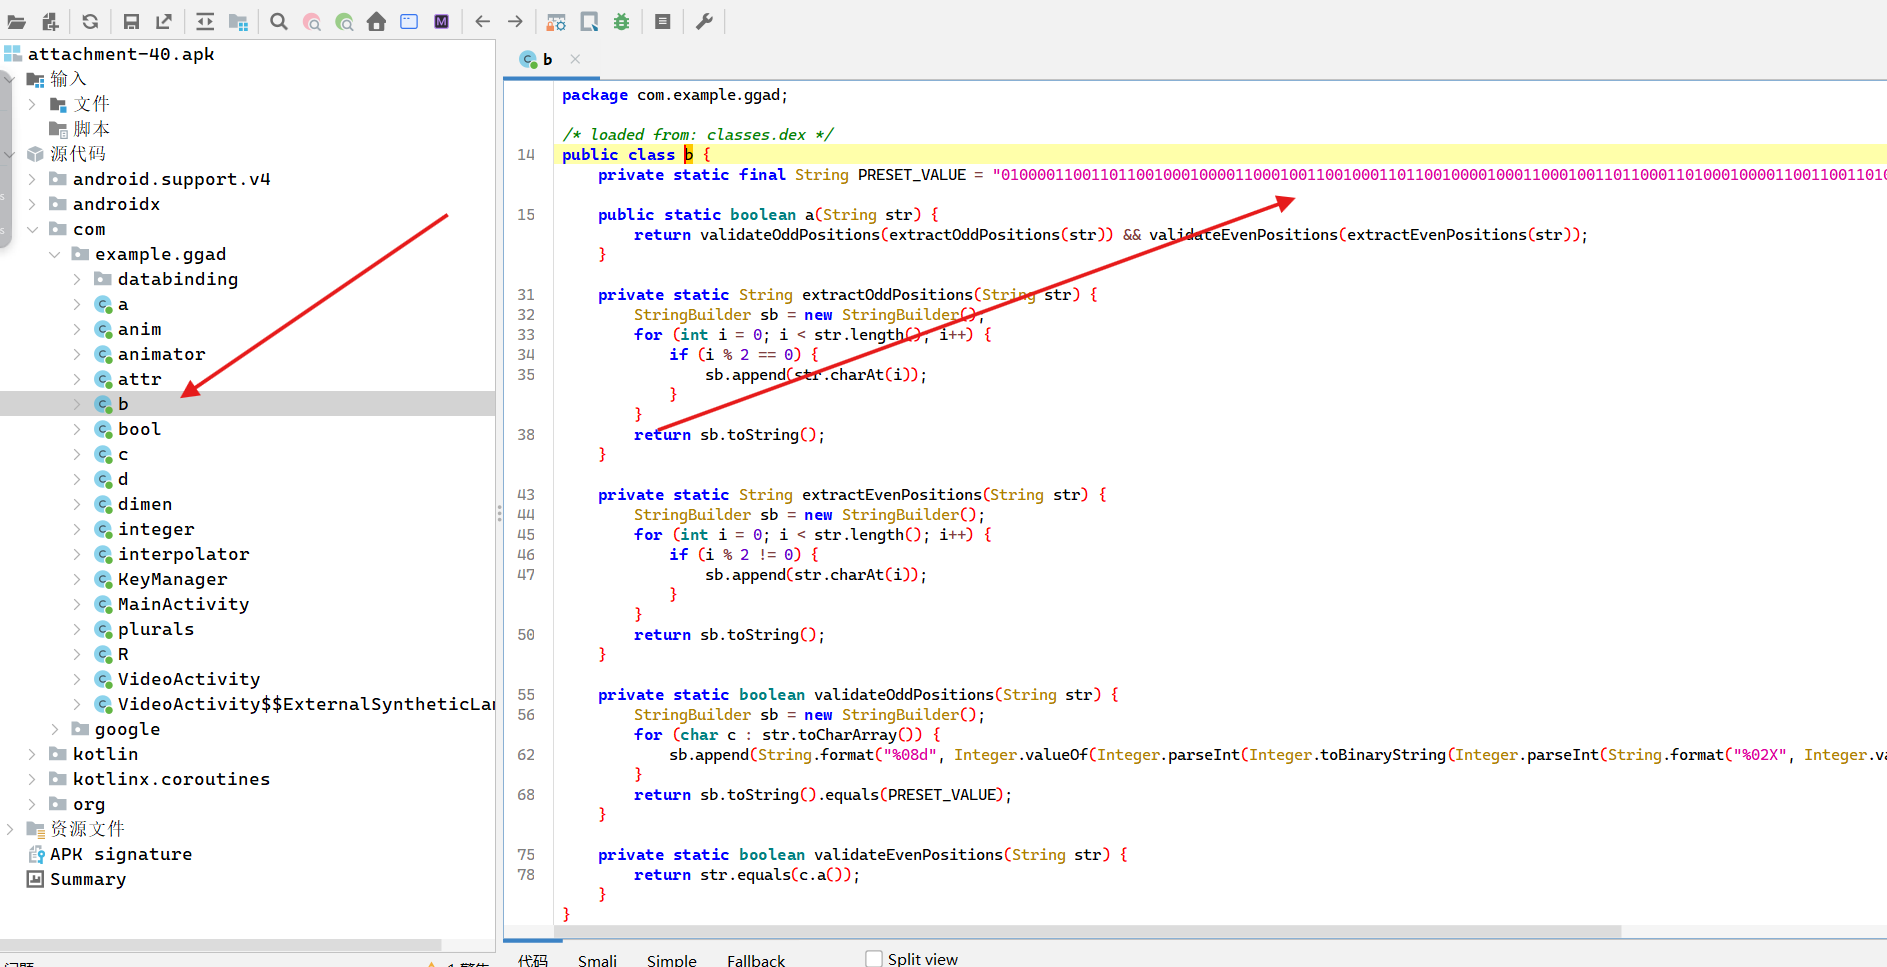Viewport: 1887px width, 967px height.
Task: Navigate forward with right arrow
Action: [x=515, y=21]
